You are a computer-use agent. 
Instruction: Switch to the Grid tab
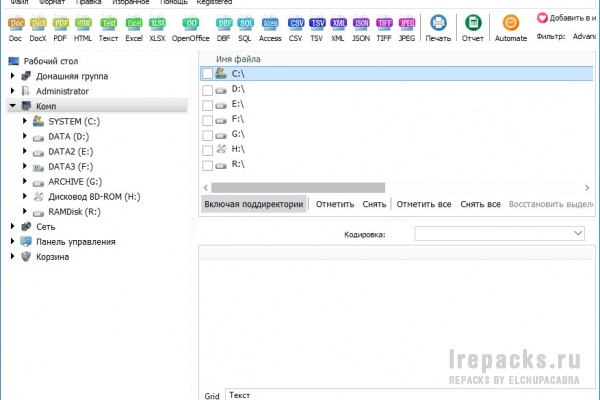coord(212,396)
